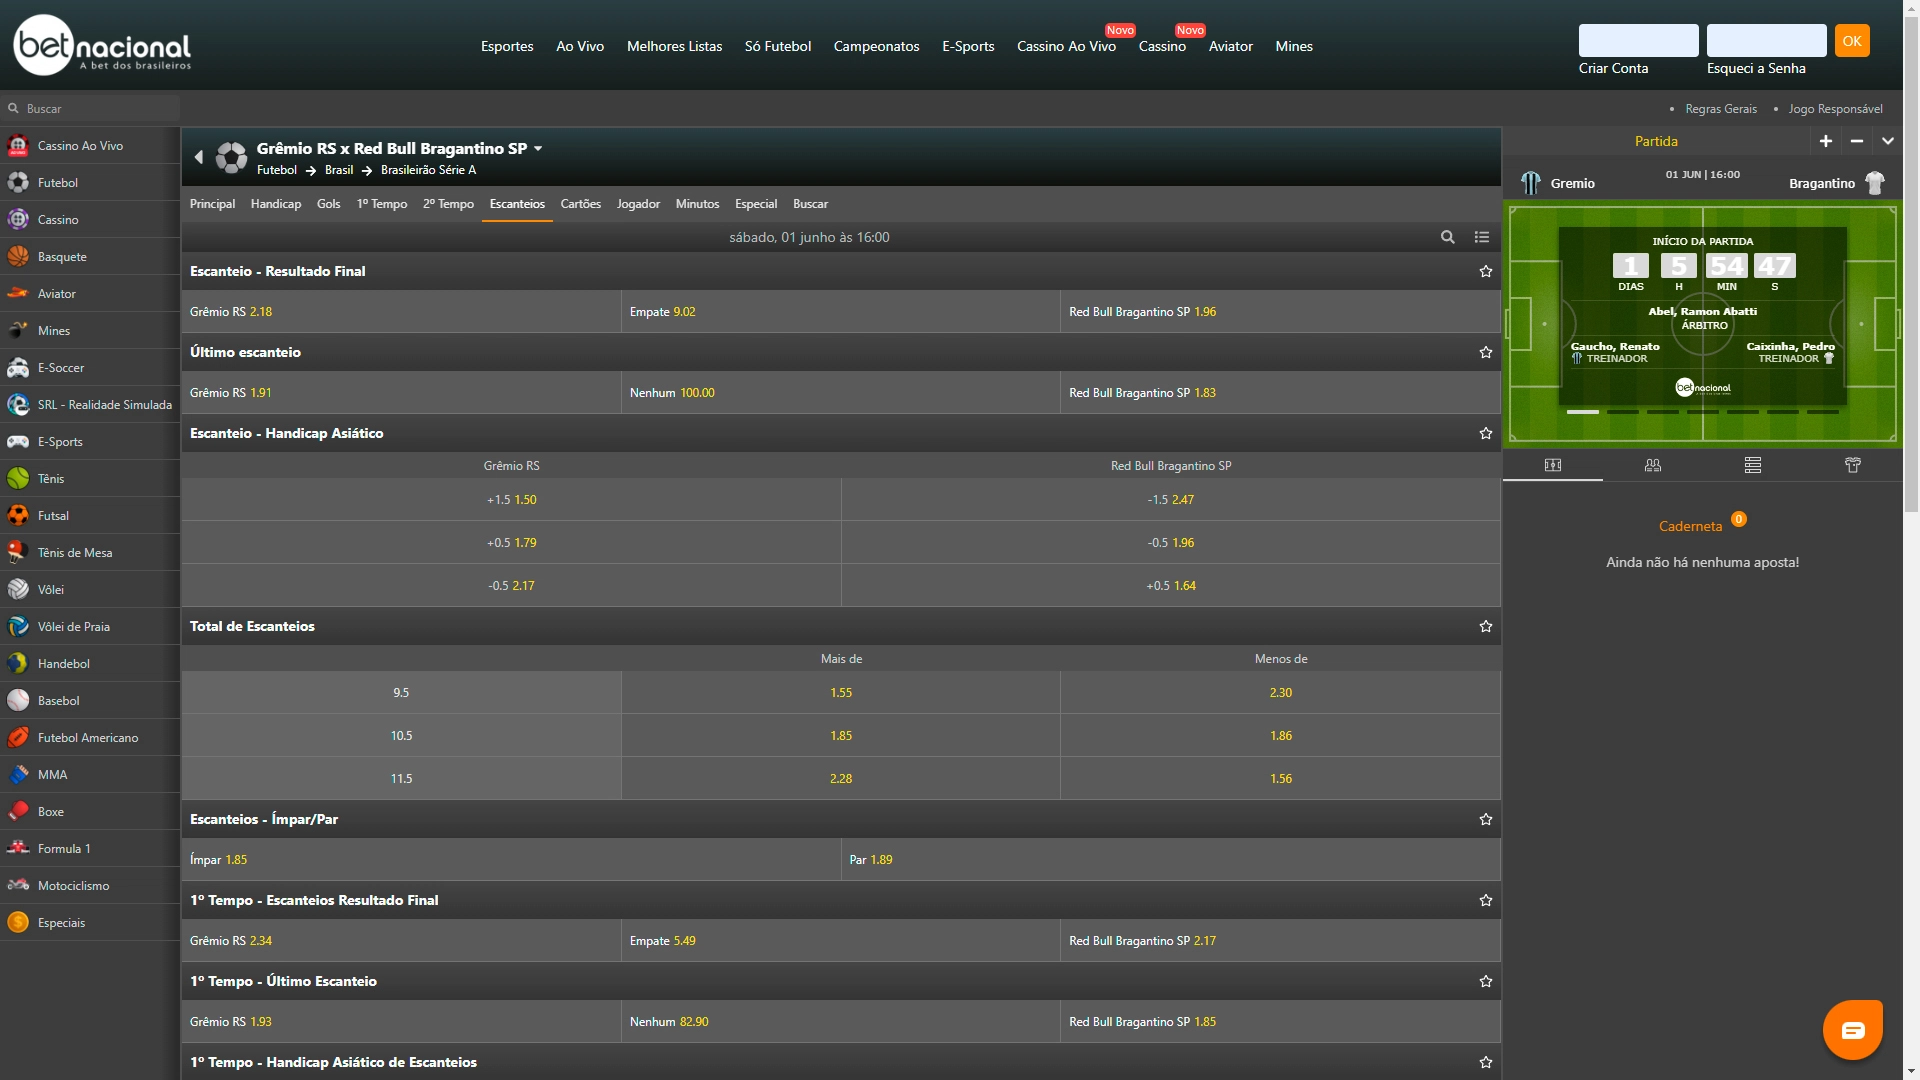The height and width of the screenshot is (1080, 1920).
Task: Open the Mines bomb sidebar icon
Action: click(x=18, y=331)
